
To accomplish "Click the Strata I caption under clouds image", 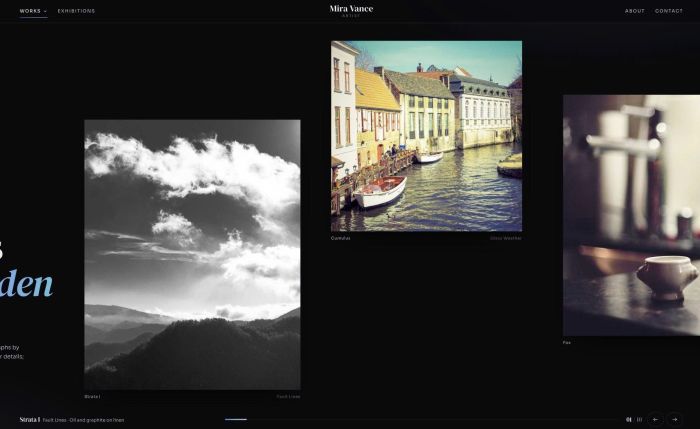I will pyautogui.click(x=92, y=396).
